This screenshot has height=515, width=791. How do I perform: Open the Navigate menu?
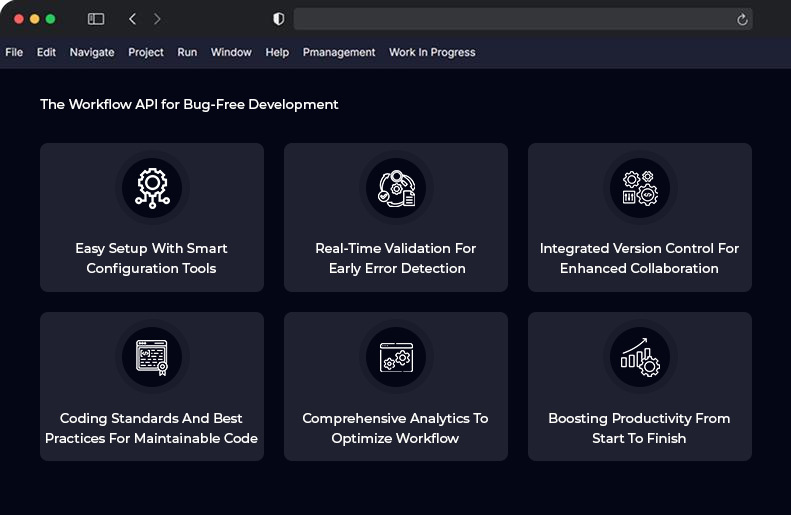[x=92, y=52]
